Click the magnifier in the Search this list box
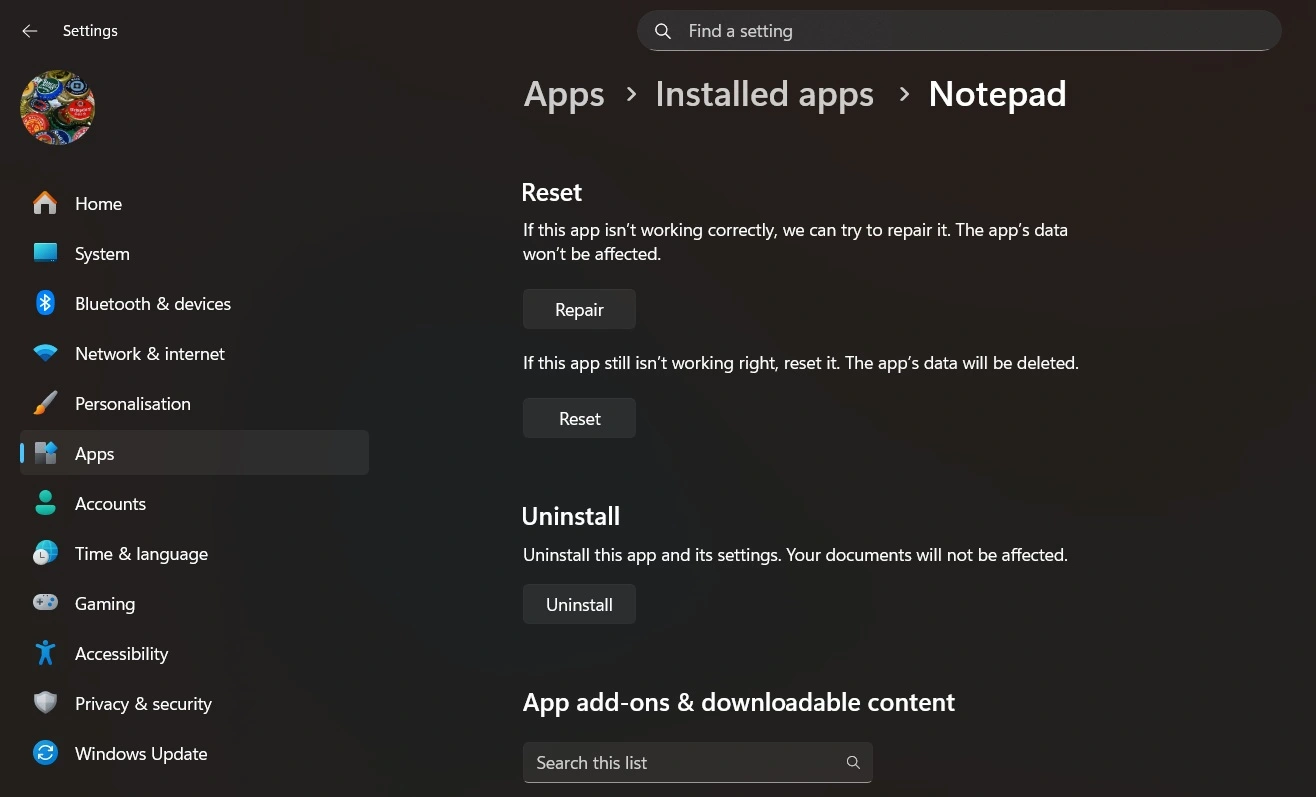The height and width of the screenshot is (797, 1316). coord(853,762)
